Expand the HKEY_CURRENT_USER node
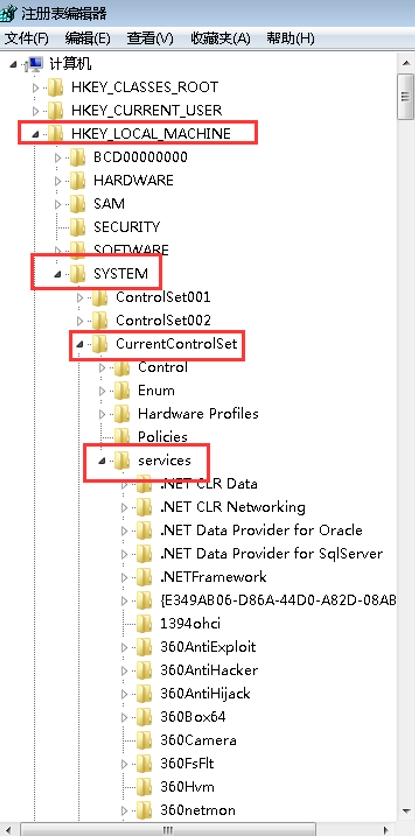415x838 pixels. (x=36, y=111)
